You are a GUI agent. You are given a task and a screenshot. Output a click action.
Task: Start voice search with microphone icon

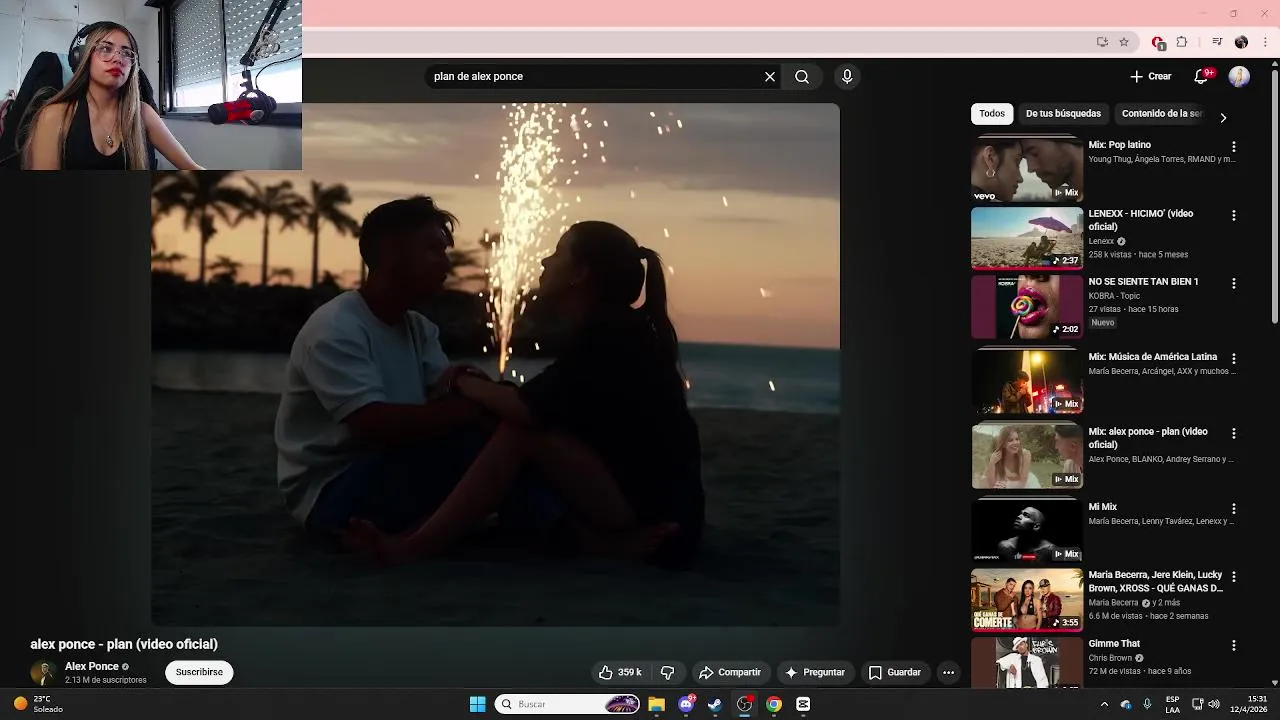click(x=847, y=76)
